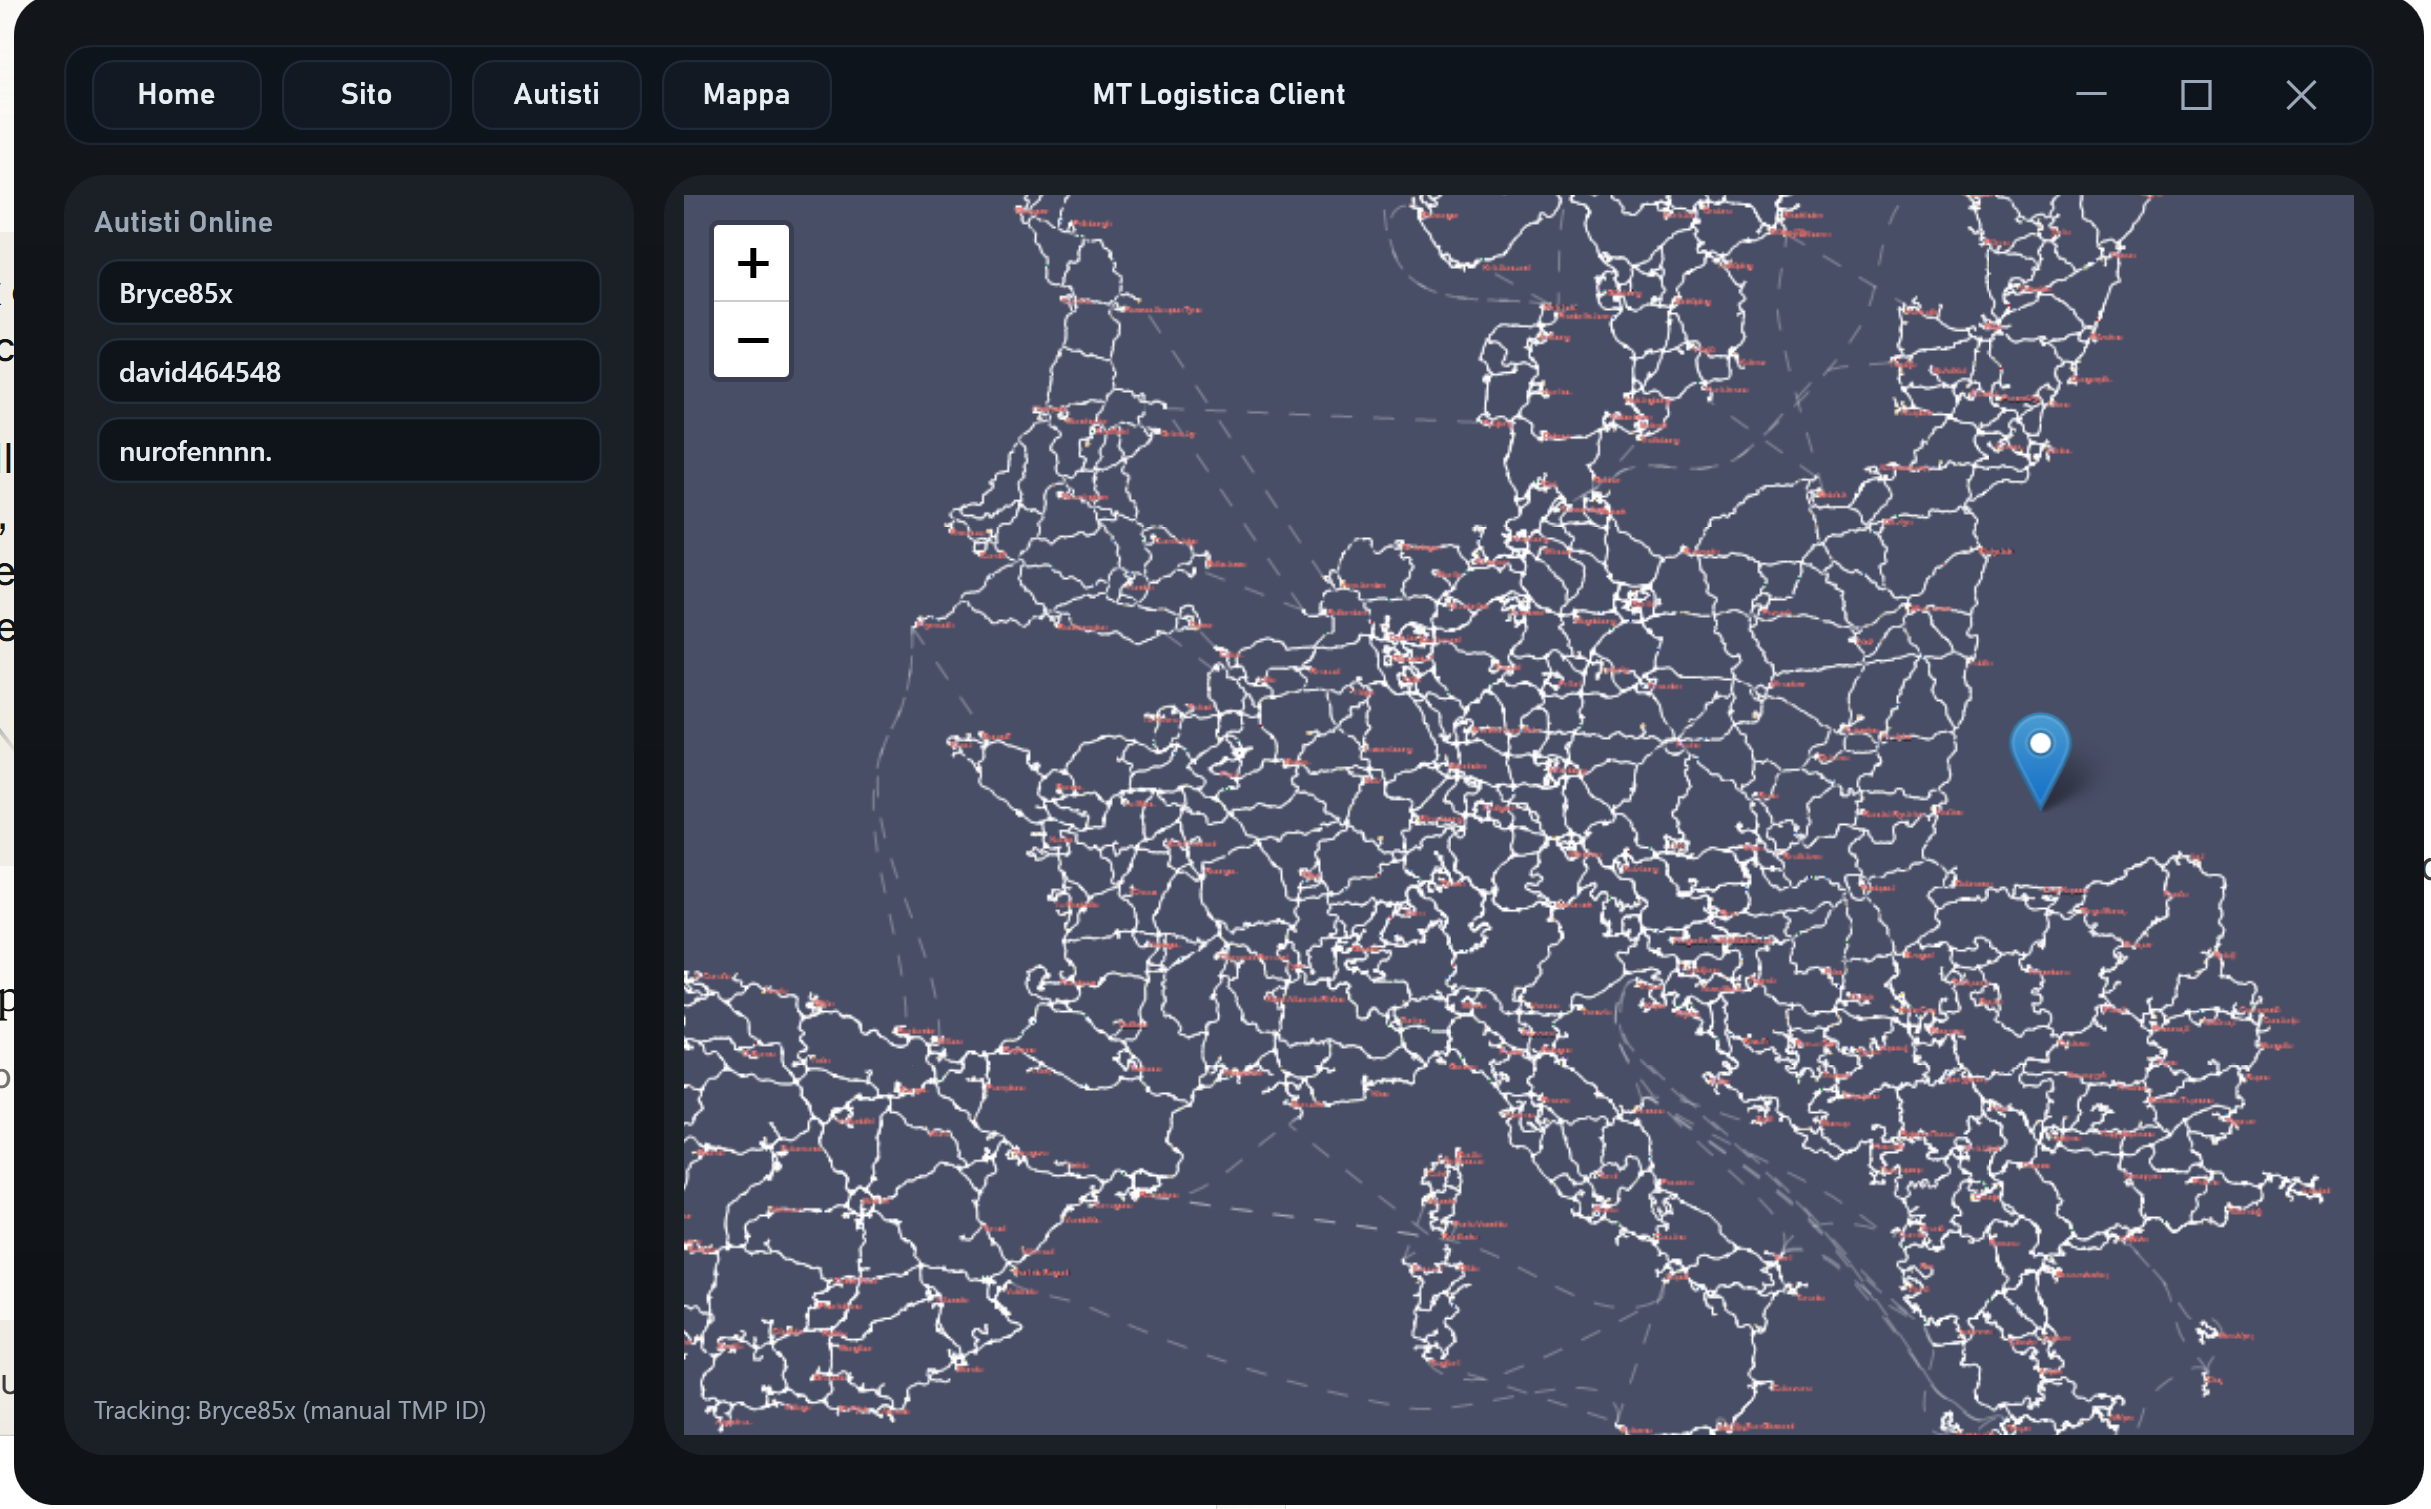
Task: Click the zoom out minus icon
Action: (x=751, y=340)
